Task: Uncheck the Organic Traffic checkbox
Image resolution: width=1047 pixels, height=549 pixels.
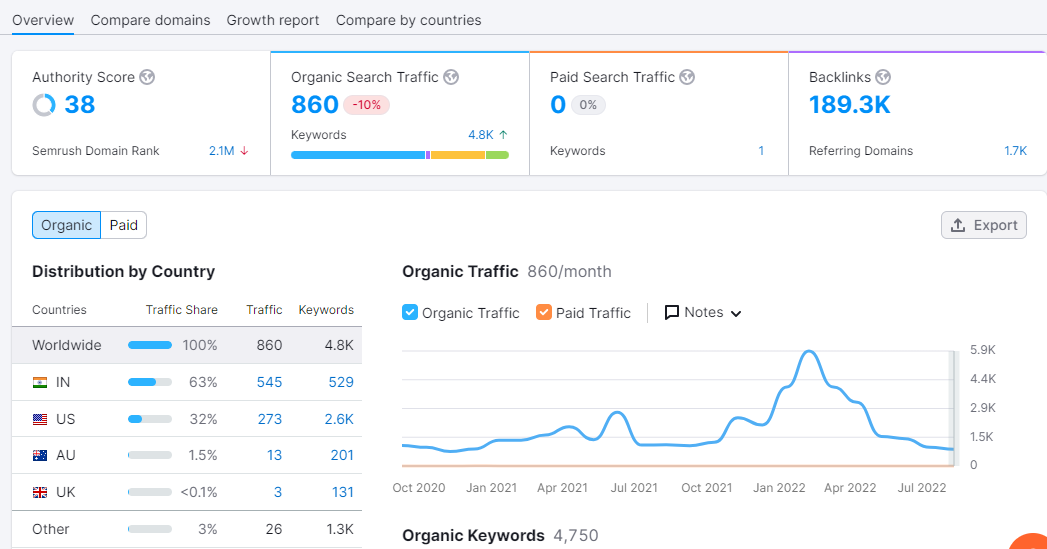Action: 410,312
